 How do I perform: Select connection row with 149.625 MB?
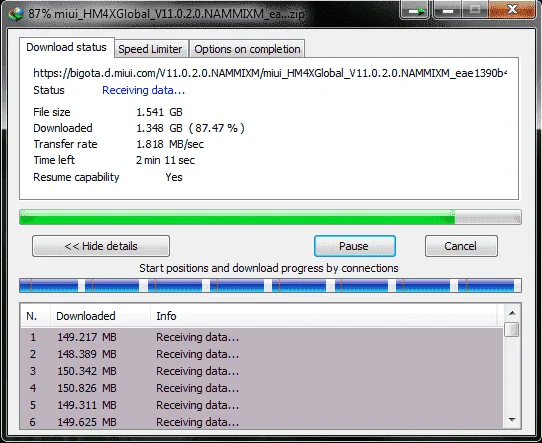(262, 422)
